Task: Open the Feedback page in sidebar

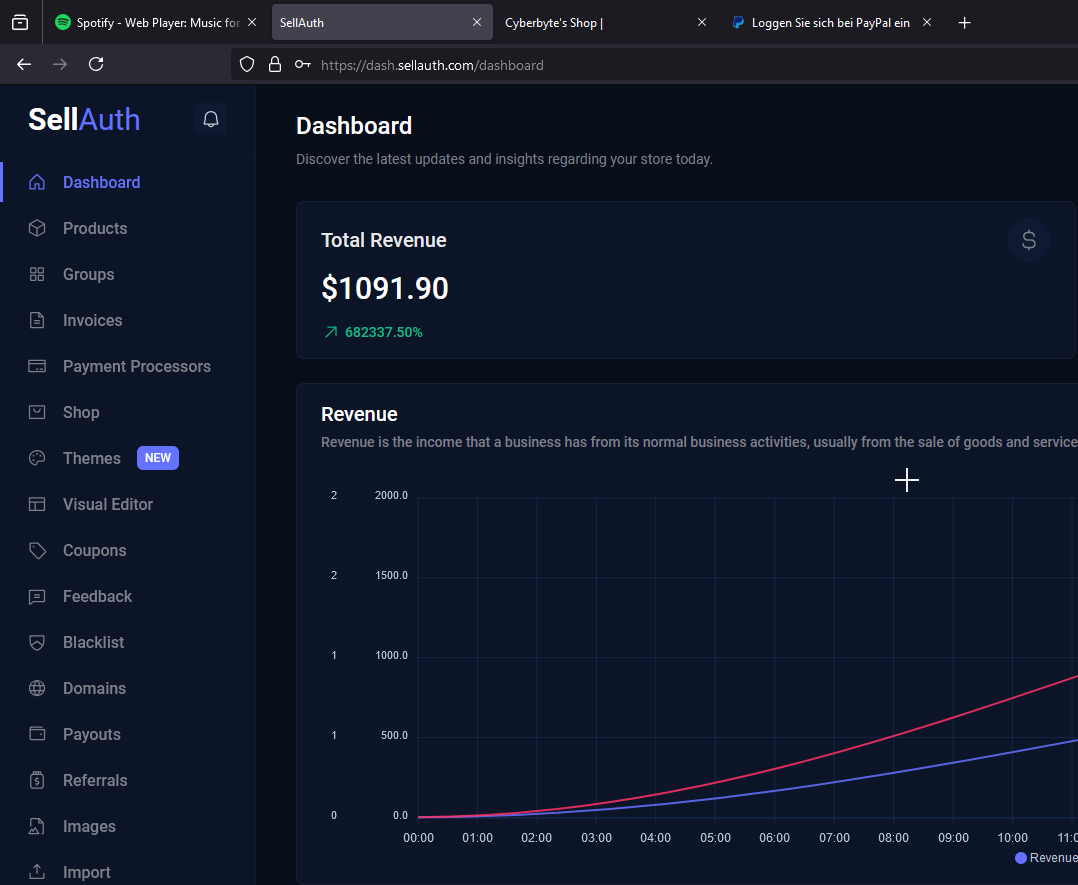Action: 97,596
